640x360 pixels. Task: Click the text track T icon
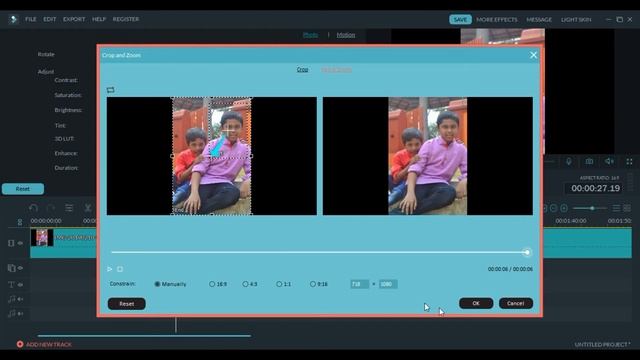(x=11, y=284)
